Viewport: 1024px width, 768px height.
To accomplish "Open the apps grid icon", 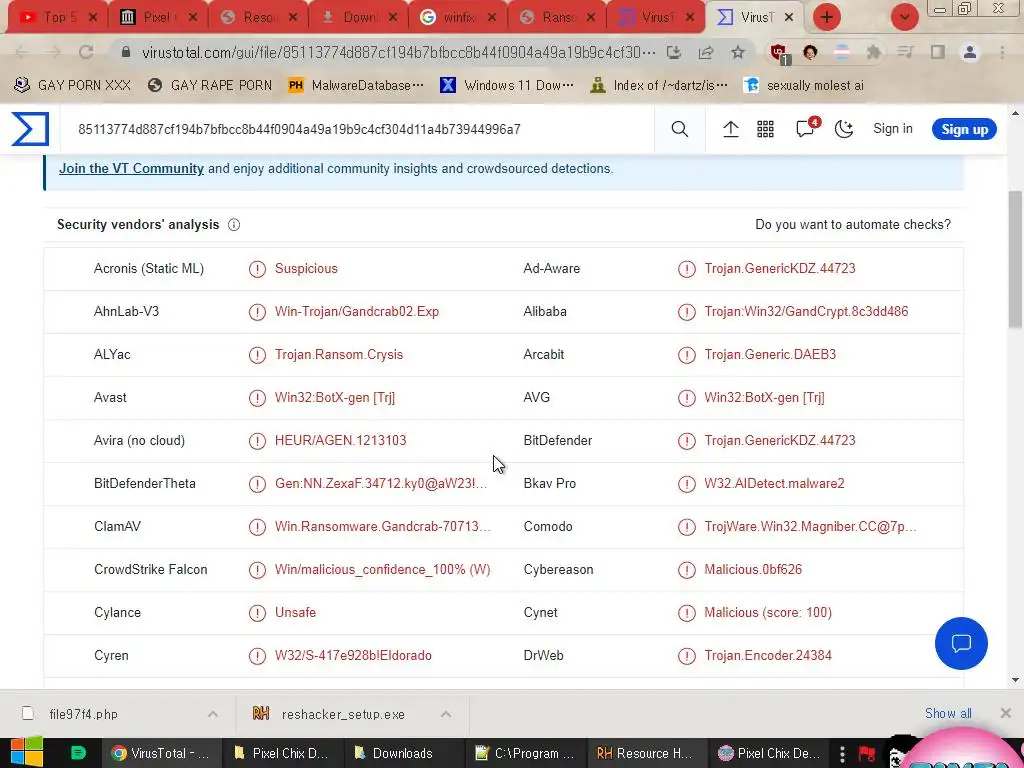I will (765, 129).
